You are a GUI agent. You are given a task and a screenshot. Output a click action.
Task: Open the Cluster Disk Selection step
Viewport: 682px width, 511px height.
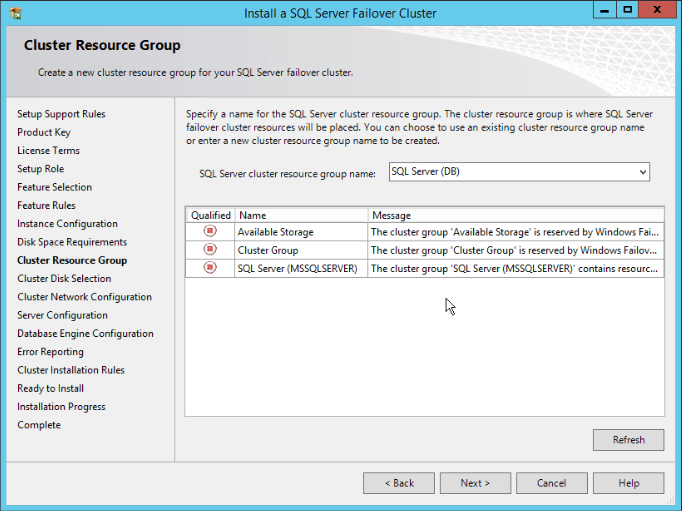point(64,279)
